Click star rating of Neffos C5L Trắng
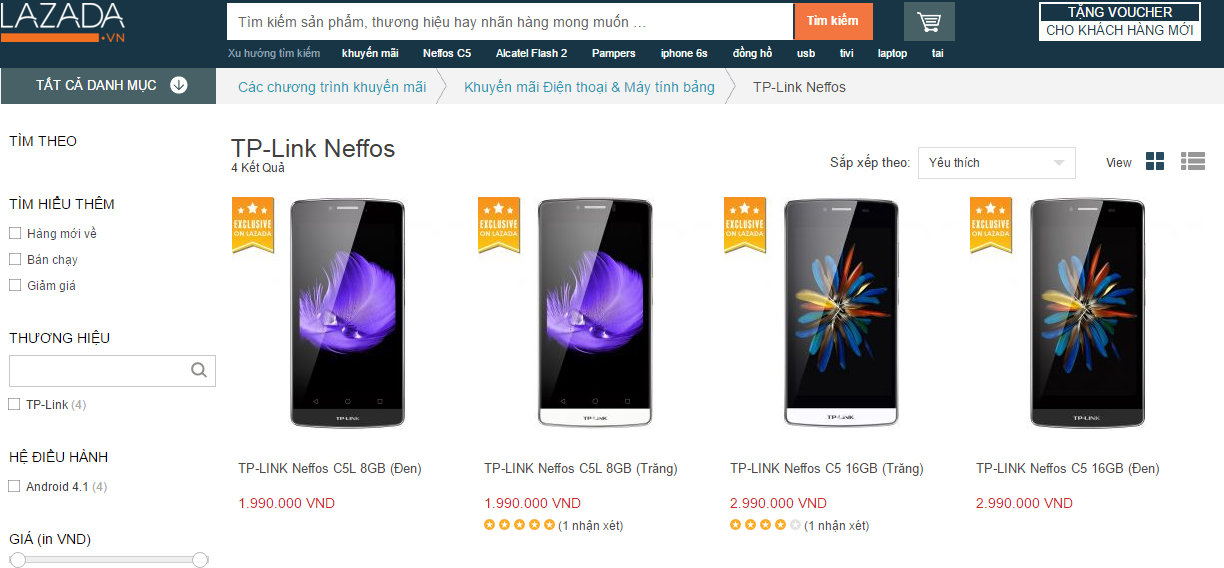 (519, 525)
